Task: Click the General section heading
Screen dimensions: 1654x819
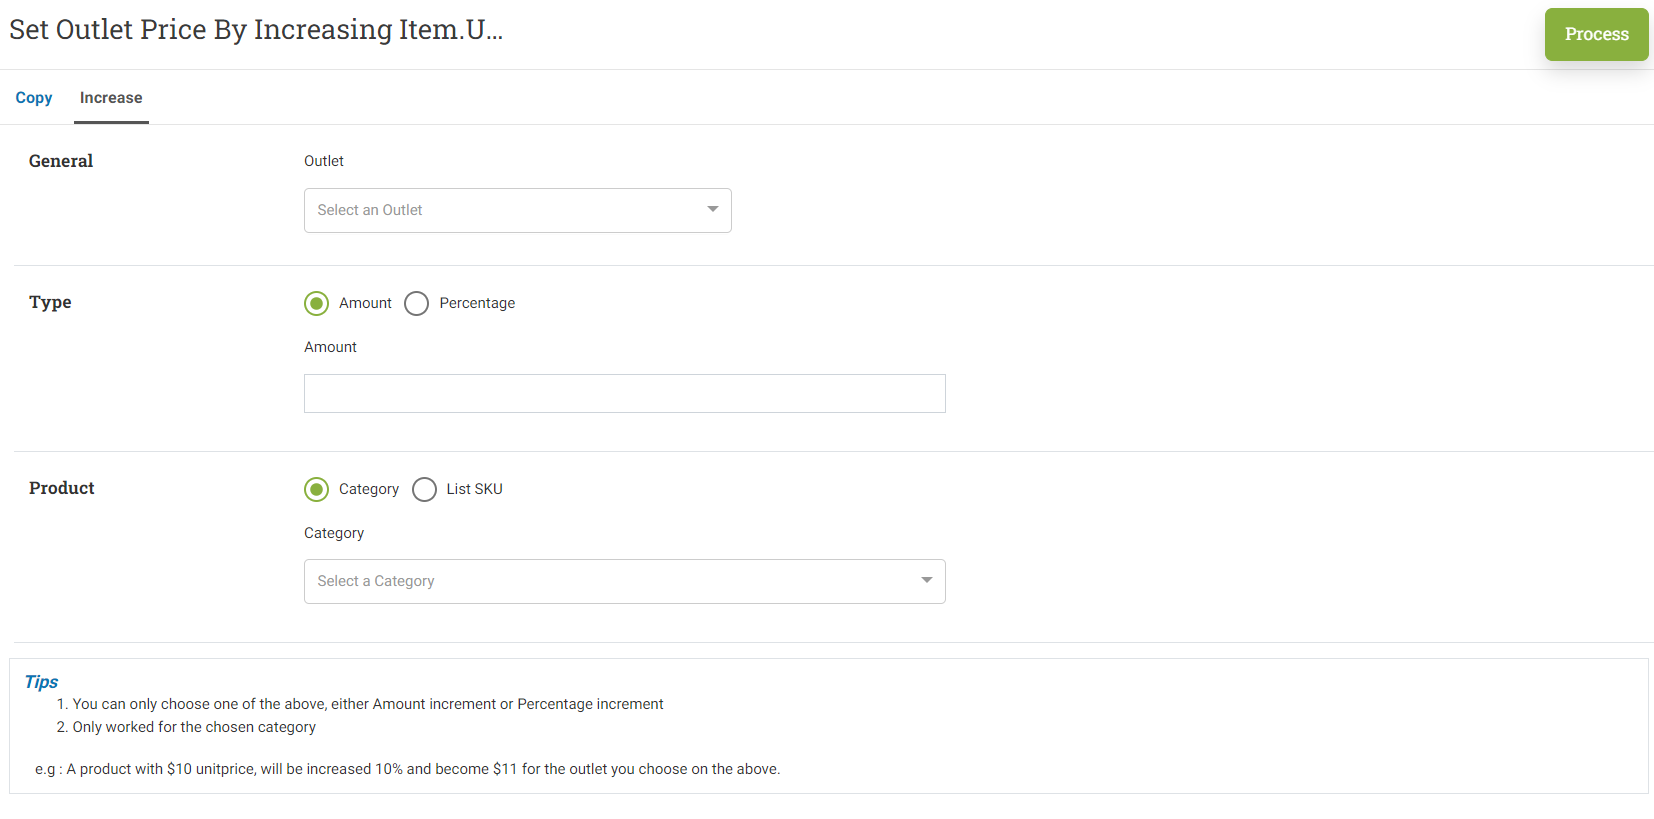Action: [61, 161]
